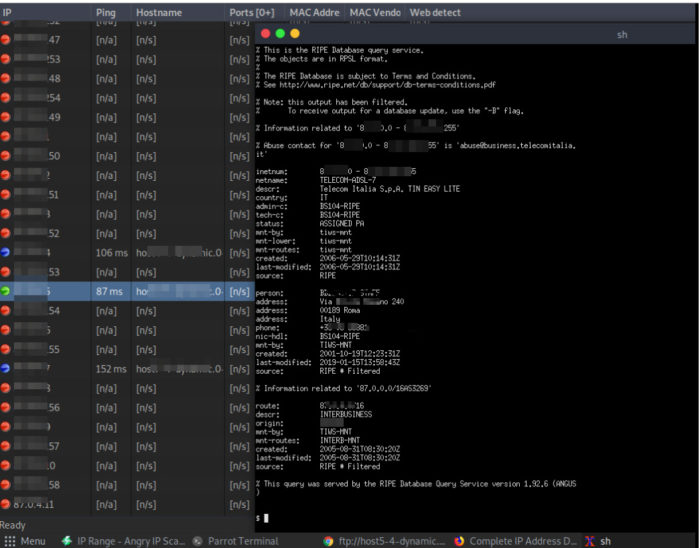Viewport: 700px width, 548px height.
Task: Click the IP cell 87.0.4.11
Action: point(33,504)
